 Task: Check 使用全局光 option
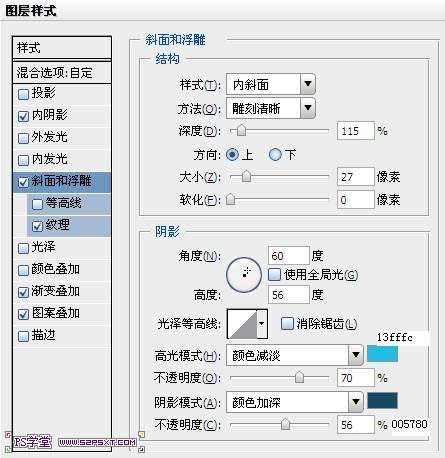pyautogui.click(x=274, y=275)
